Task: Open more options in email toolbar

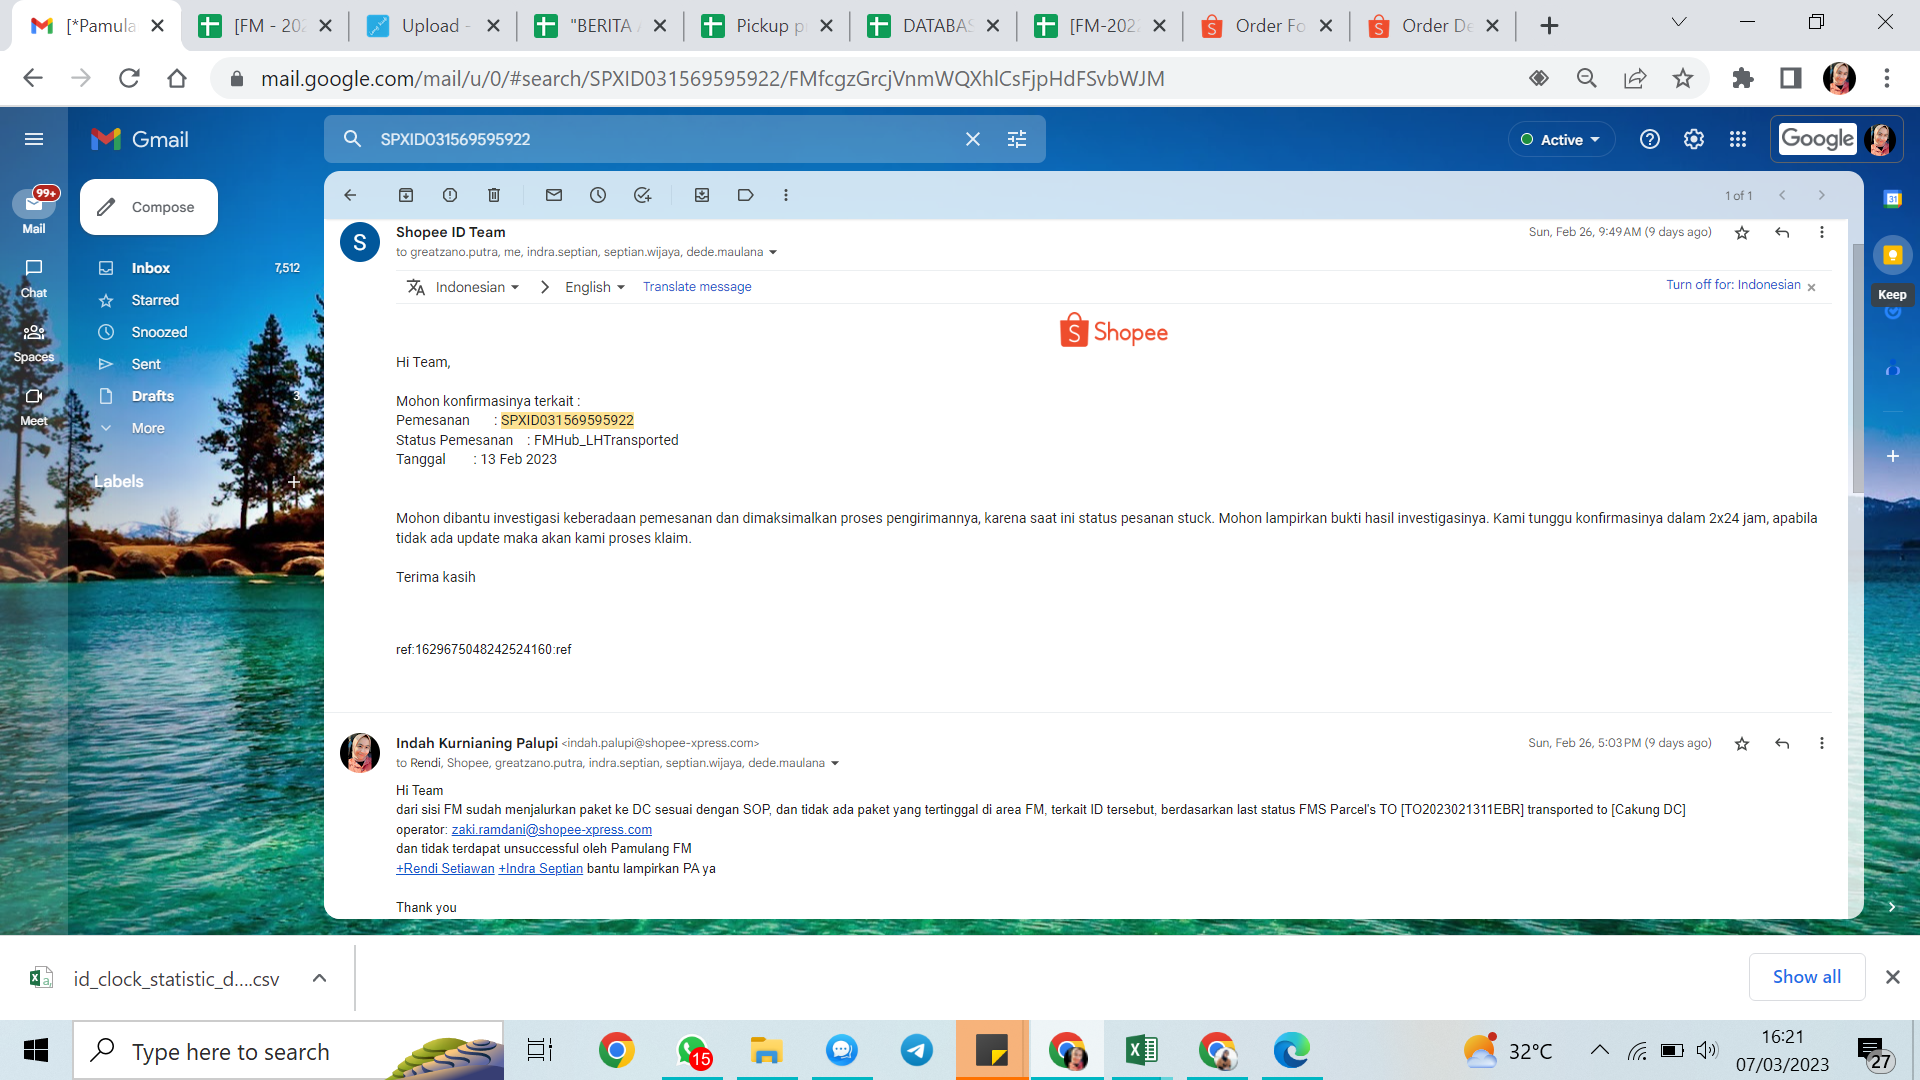Action: [x=786, y=195]
